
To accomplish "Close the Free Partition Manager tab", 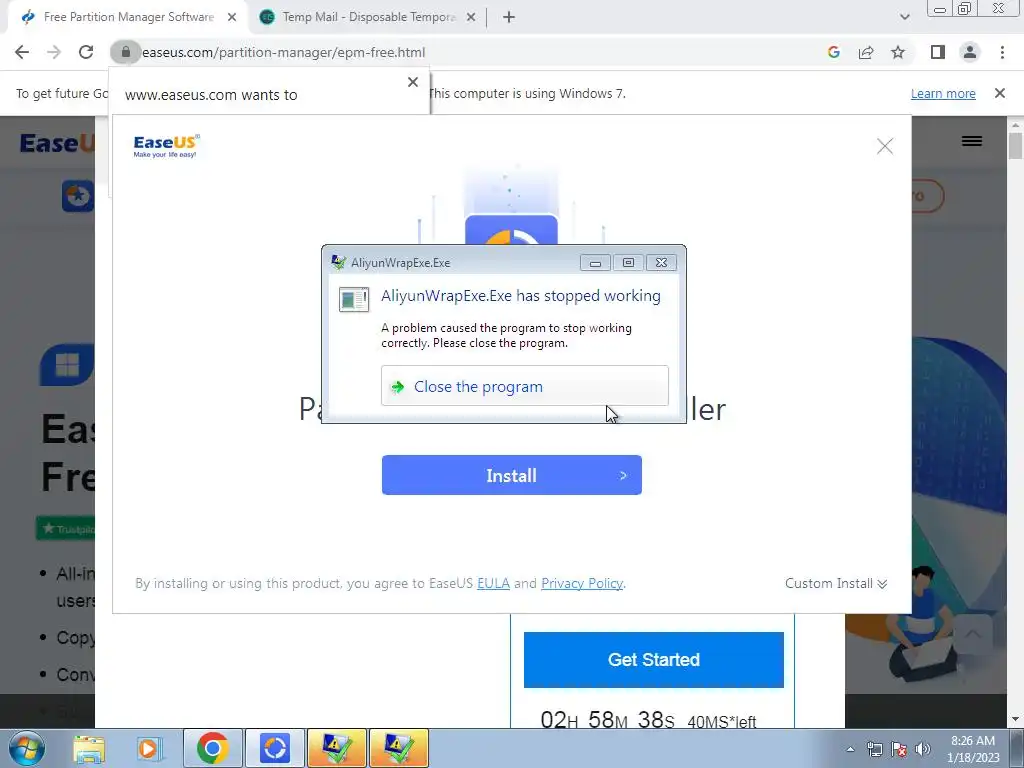I will (x=232, y=17).
